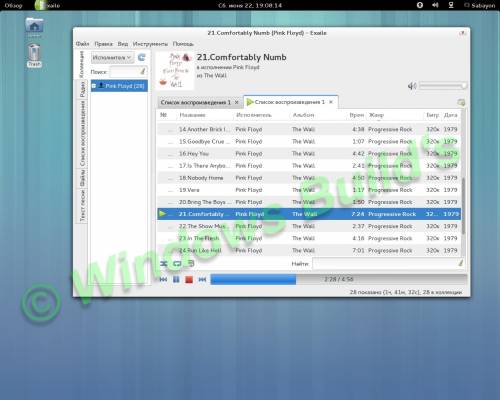Mute using the speaker icon in Exaile
Image resolution: width=500 pixels, height=400 pixels.
tap(412, 86)
